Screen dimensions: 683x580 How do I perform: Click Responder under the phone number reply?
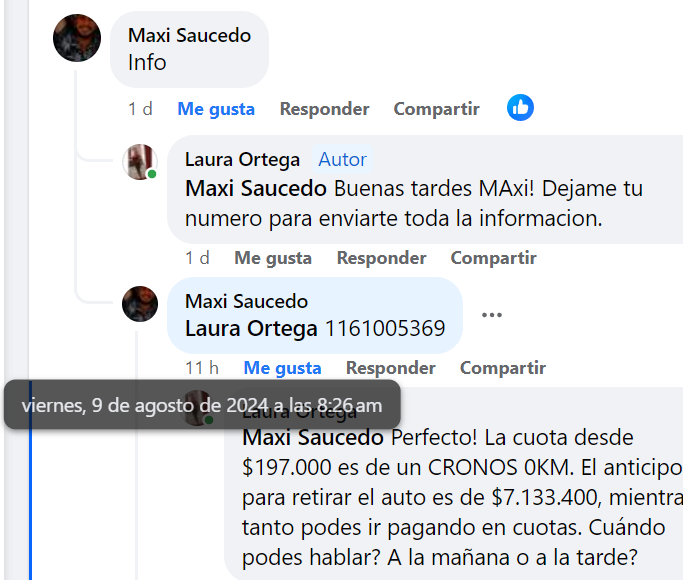[x=390, y=368]
